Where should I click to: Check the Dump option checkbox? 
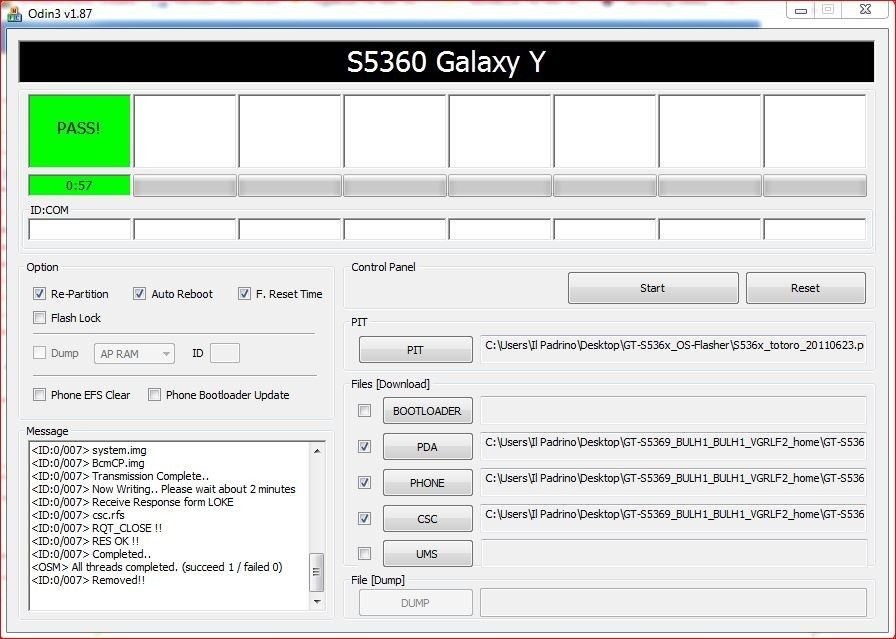point(39,353)
